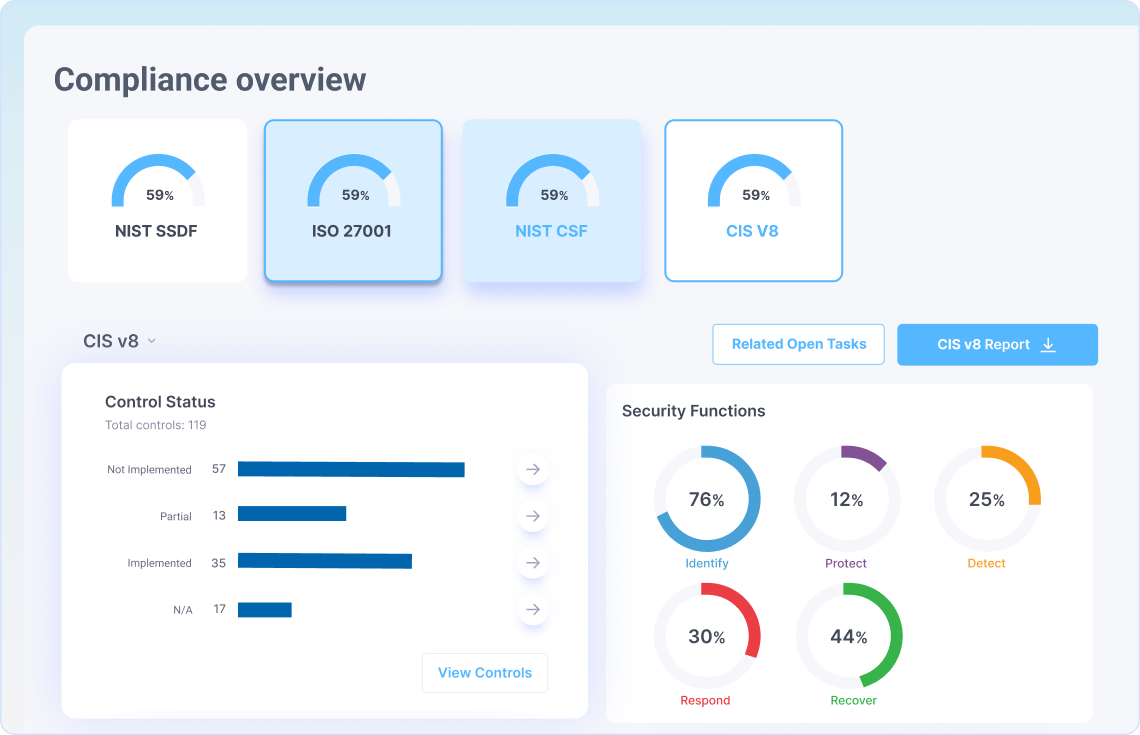Click the arrow in the N/A row

pos(533,609)
